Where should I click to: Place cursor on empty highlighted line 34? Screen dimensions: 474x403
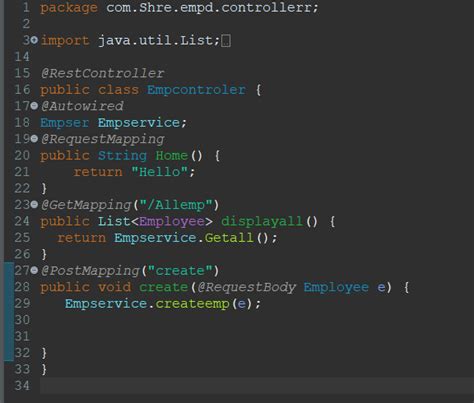coord(257,386)
